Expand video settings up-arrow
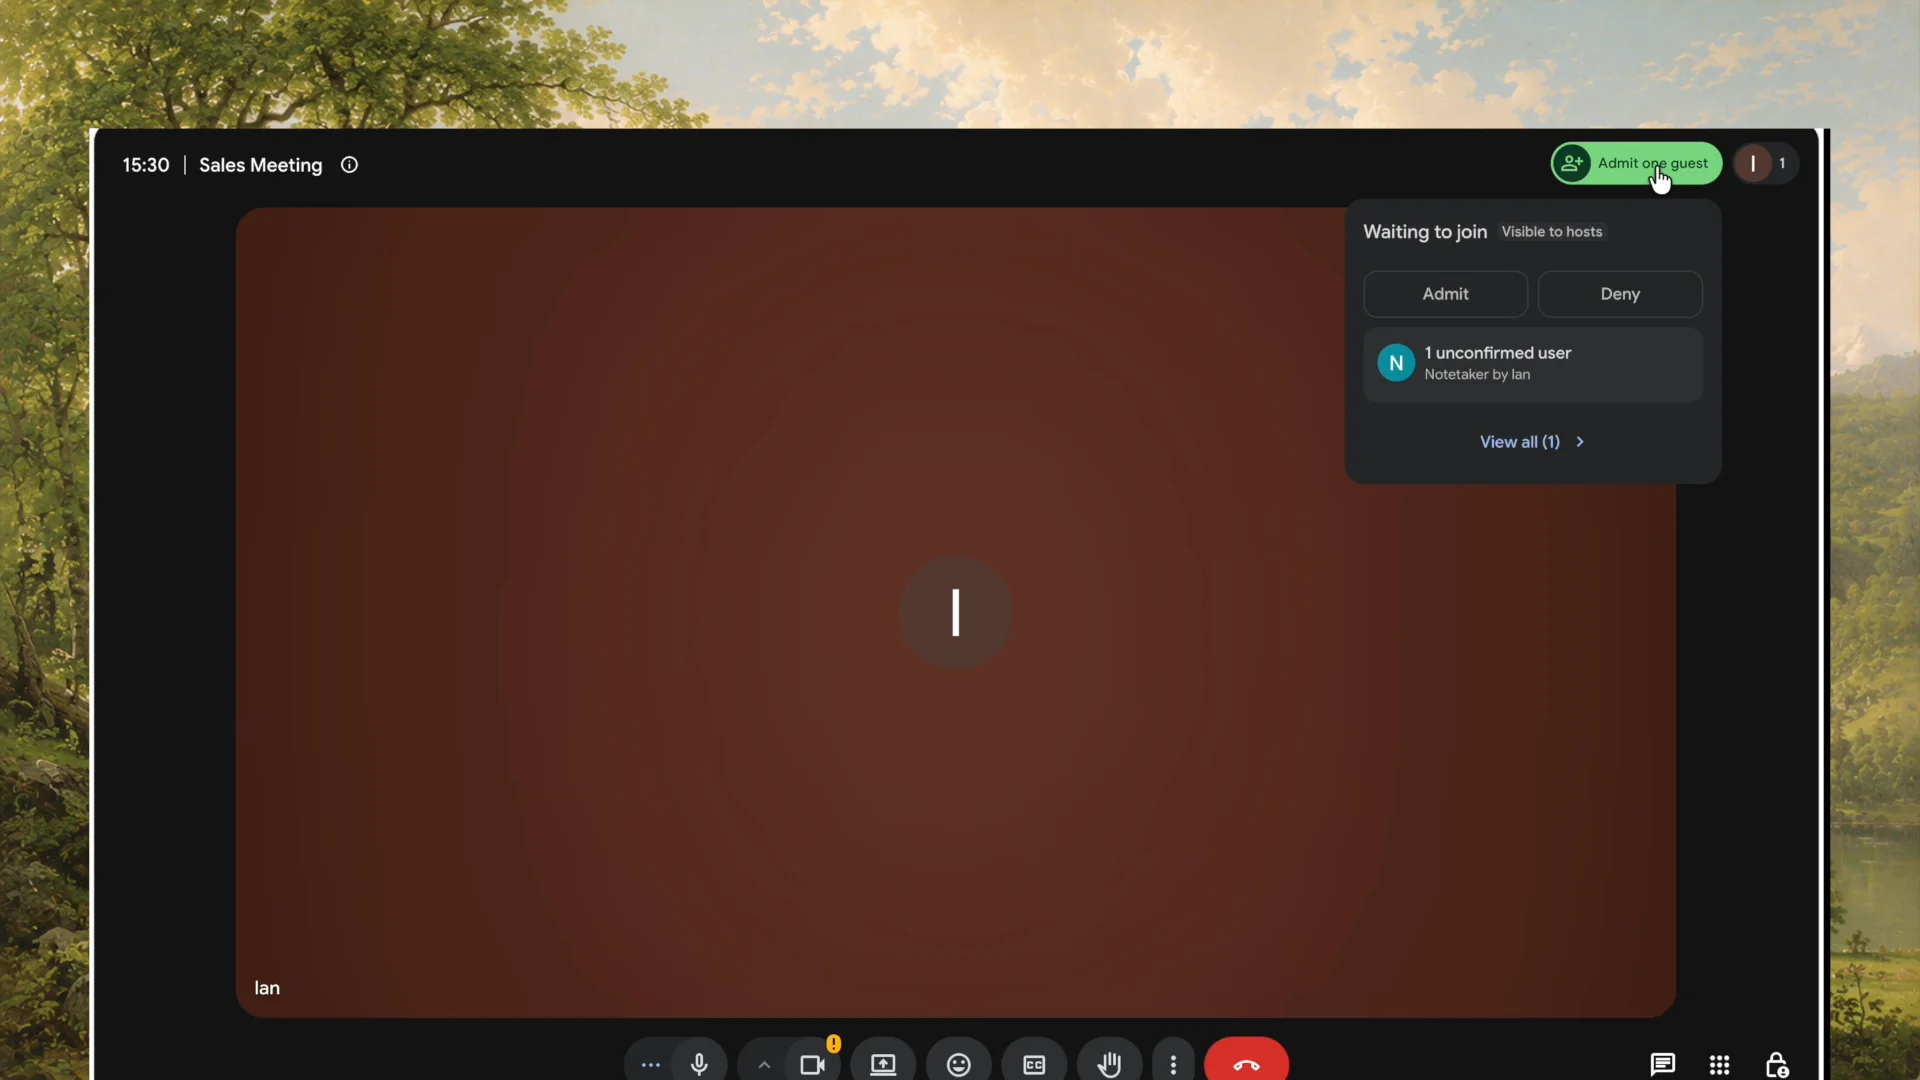The image size is (1920, 1080). click(x=764, y=1065)
